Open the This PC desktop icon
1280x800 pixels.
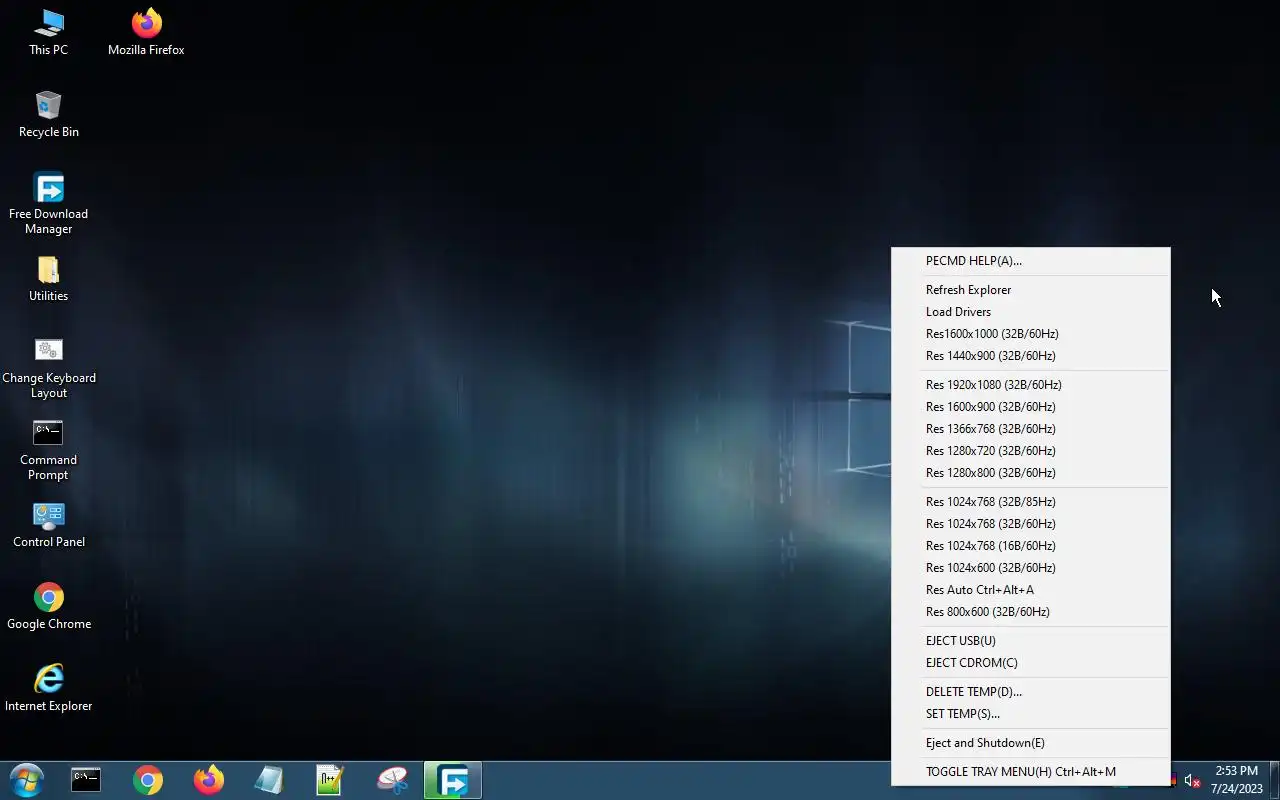[48, 32]
